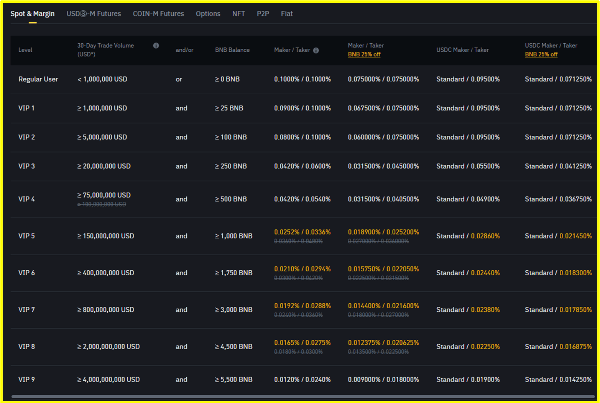Open BNB 25% off link under Maker / Taker
Screen dimensions: 600x403
coord(364,54)
